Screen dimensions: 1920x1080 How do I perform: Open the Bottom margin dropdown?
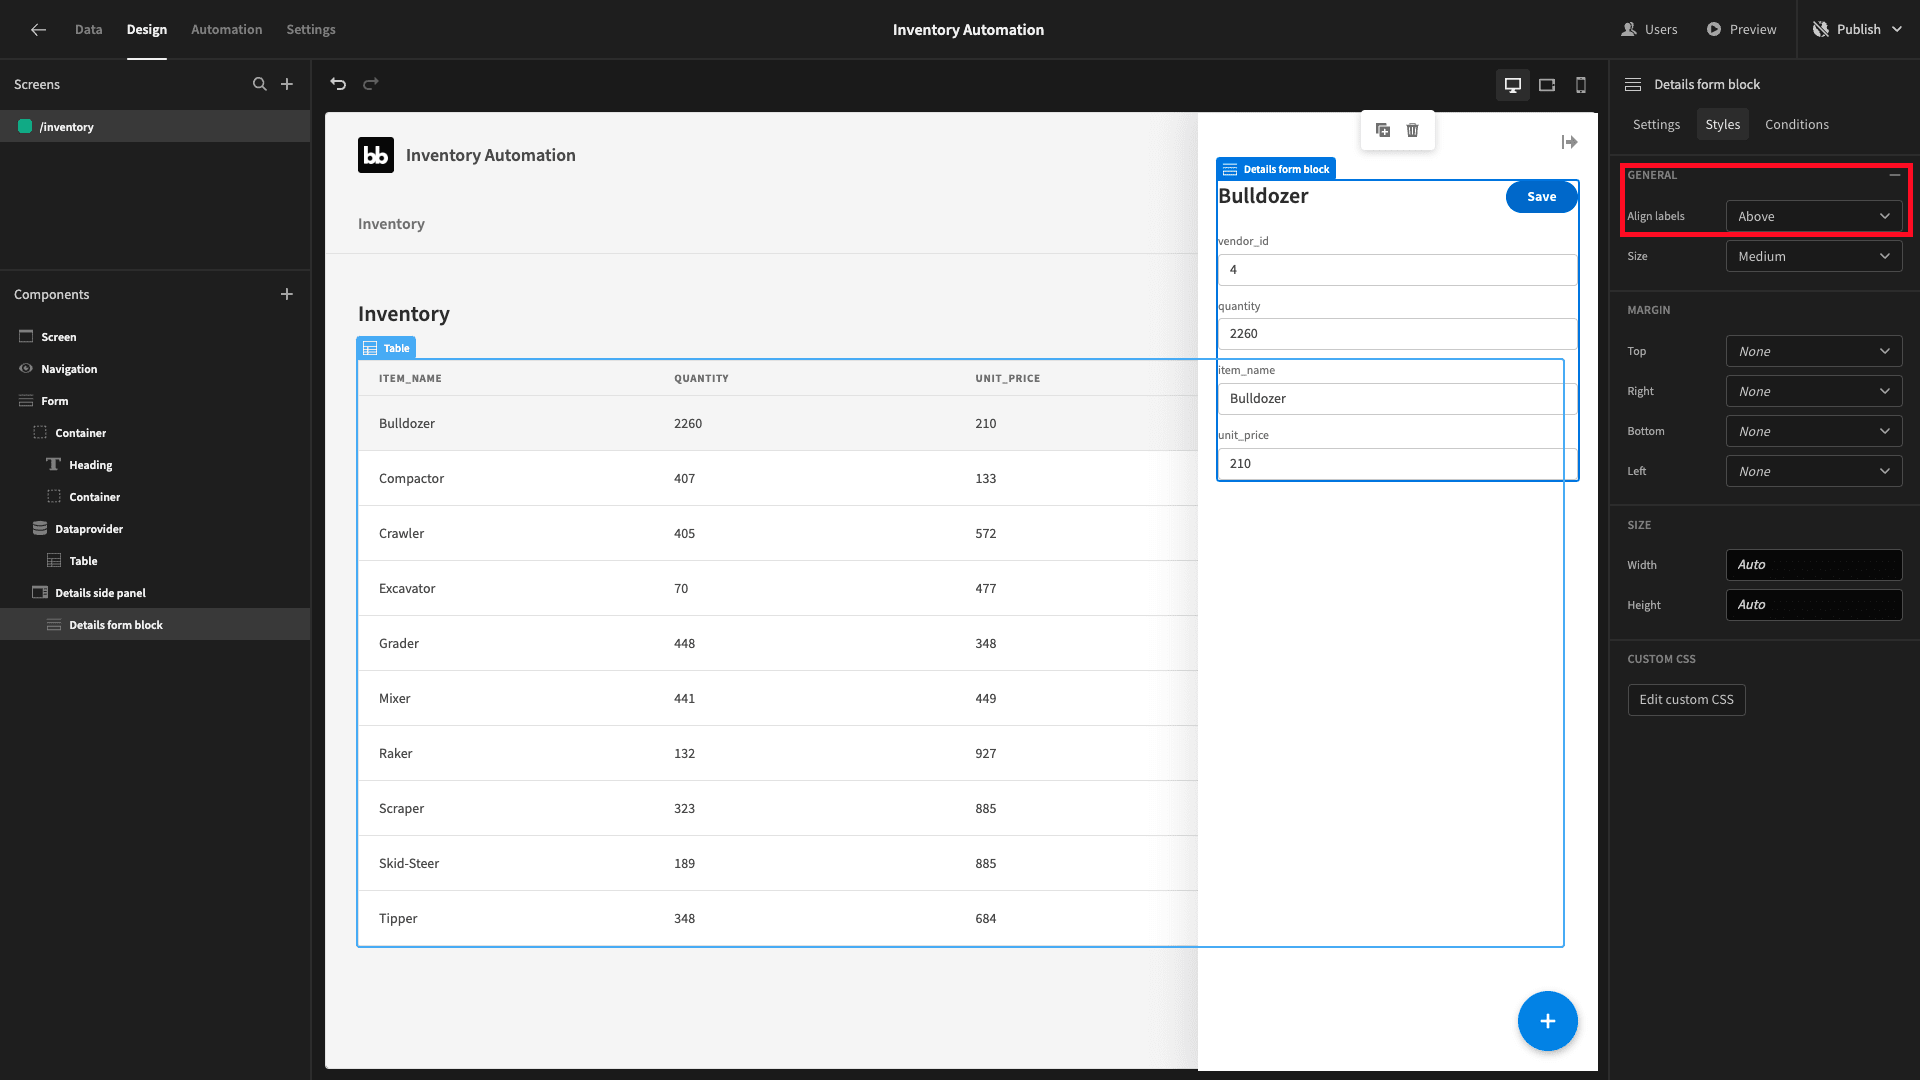click(x=1814, y=431)
